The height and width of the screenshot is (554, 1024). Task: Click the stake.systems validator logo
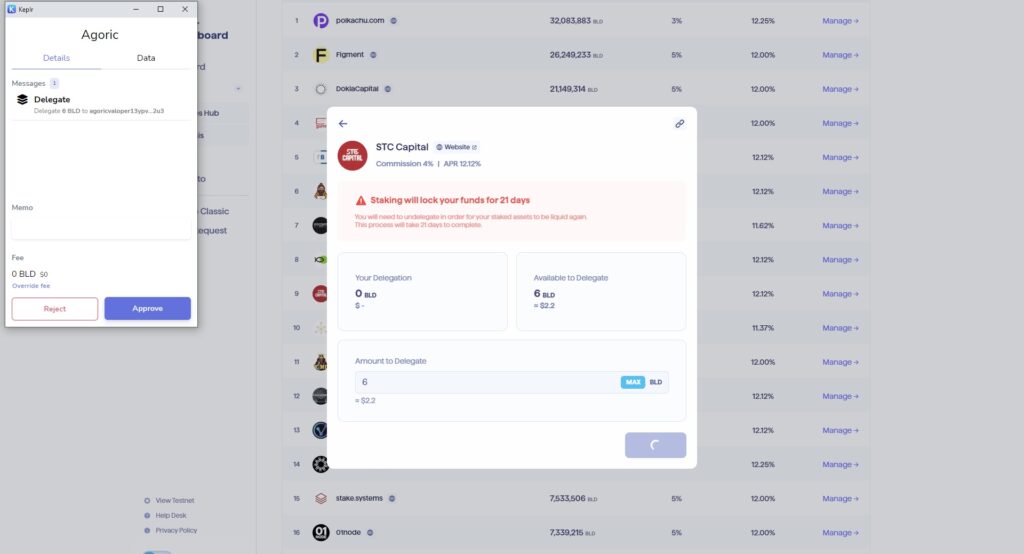321,498
